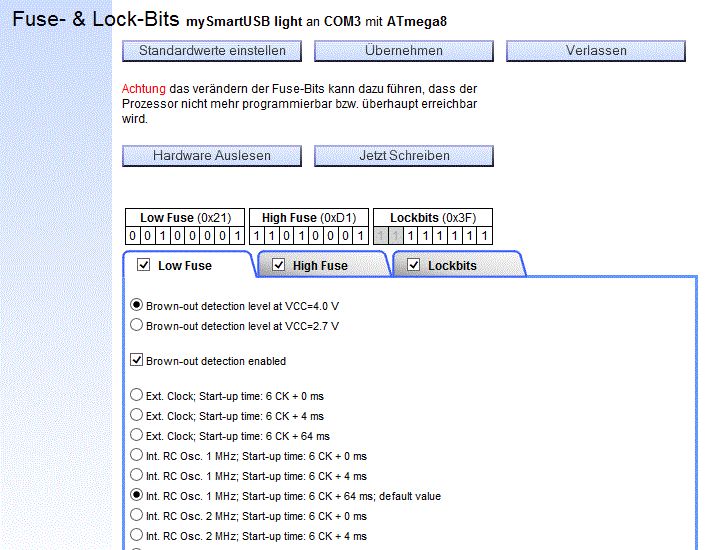Uncheck Brown-out detection enabled

[137, 360]
